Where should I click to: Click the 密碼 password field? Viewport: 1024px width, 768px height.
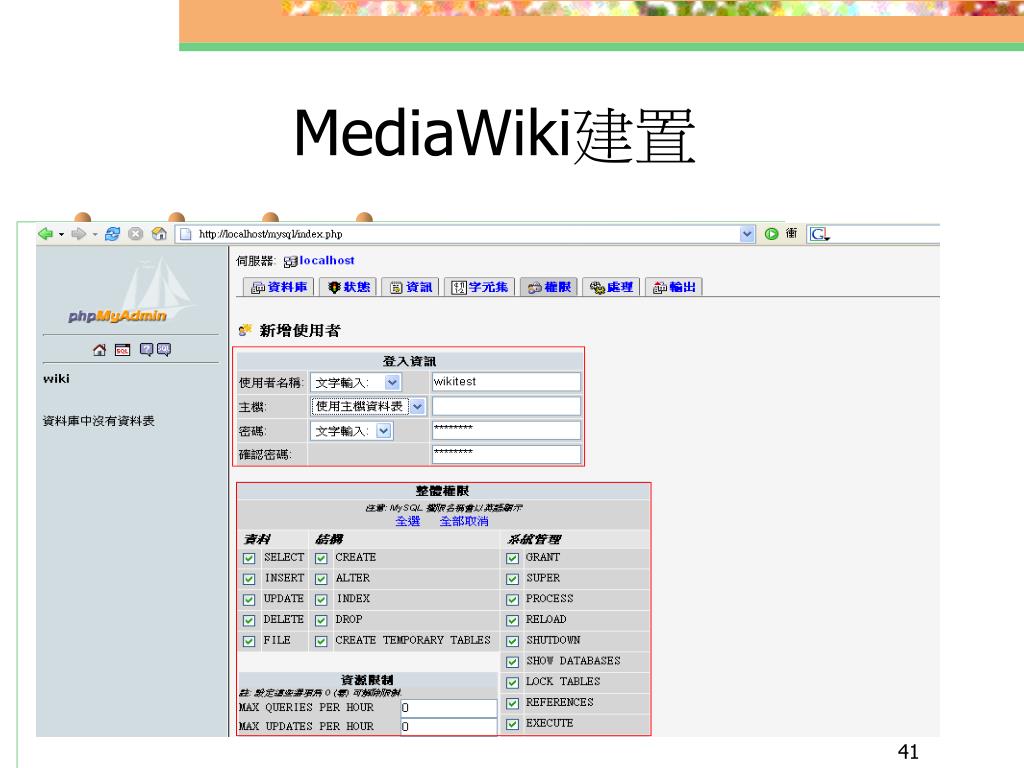[506, 430]
